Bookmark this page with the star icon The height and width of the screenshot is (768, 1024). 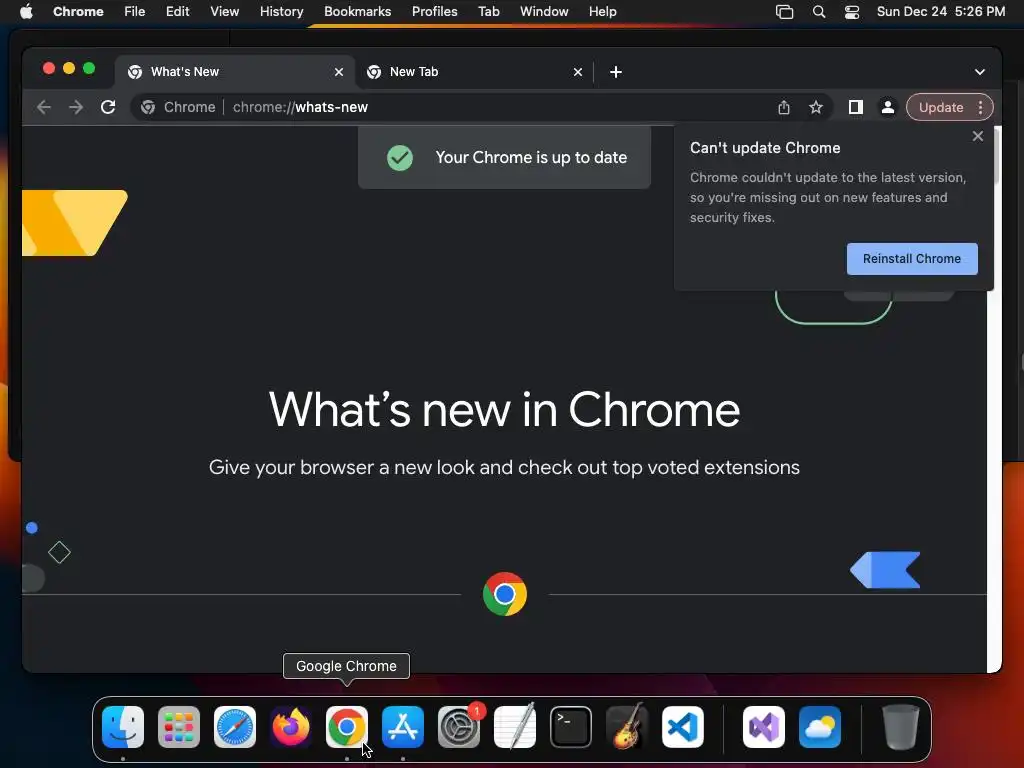point(816,107)
